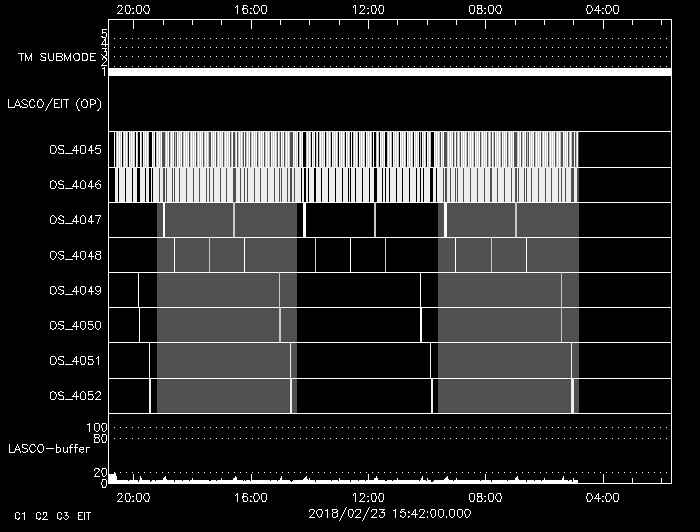Click the OS_4047 row label

(75, 220)
